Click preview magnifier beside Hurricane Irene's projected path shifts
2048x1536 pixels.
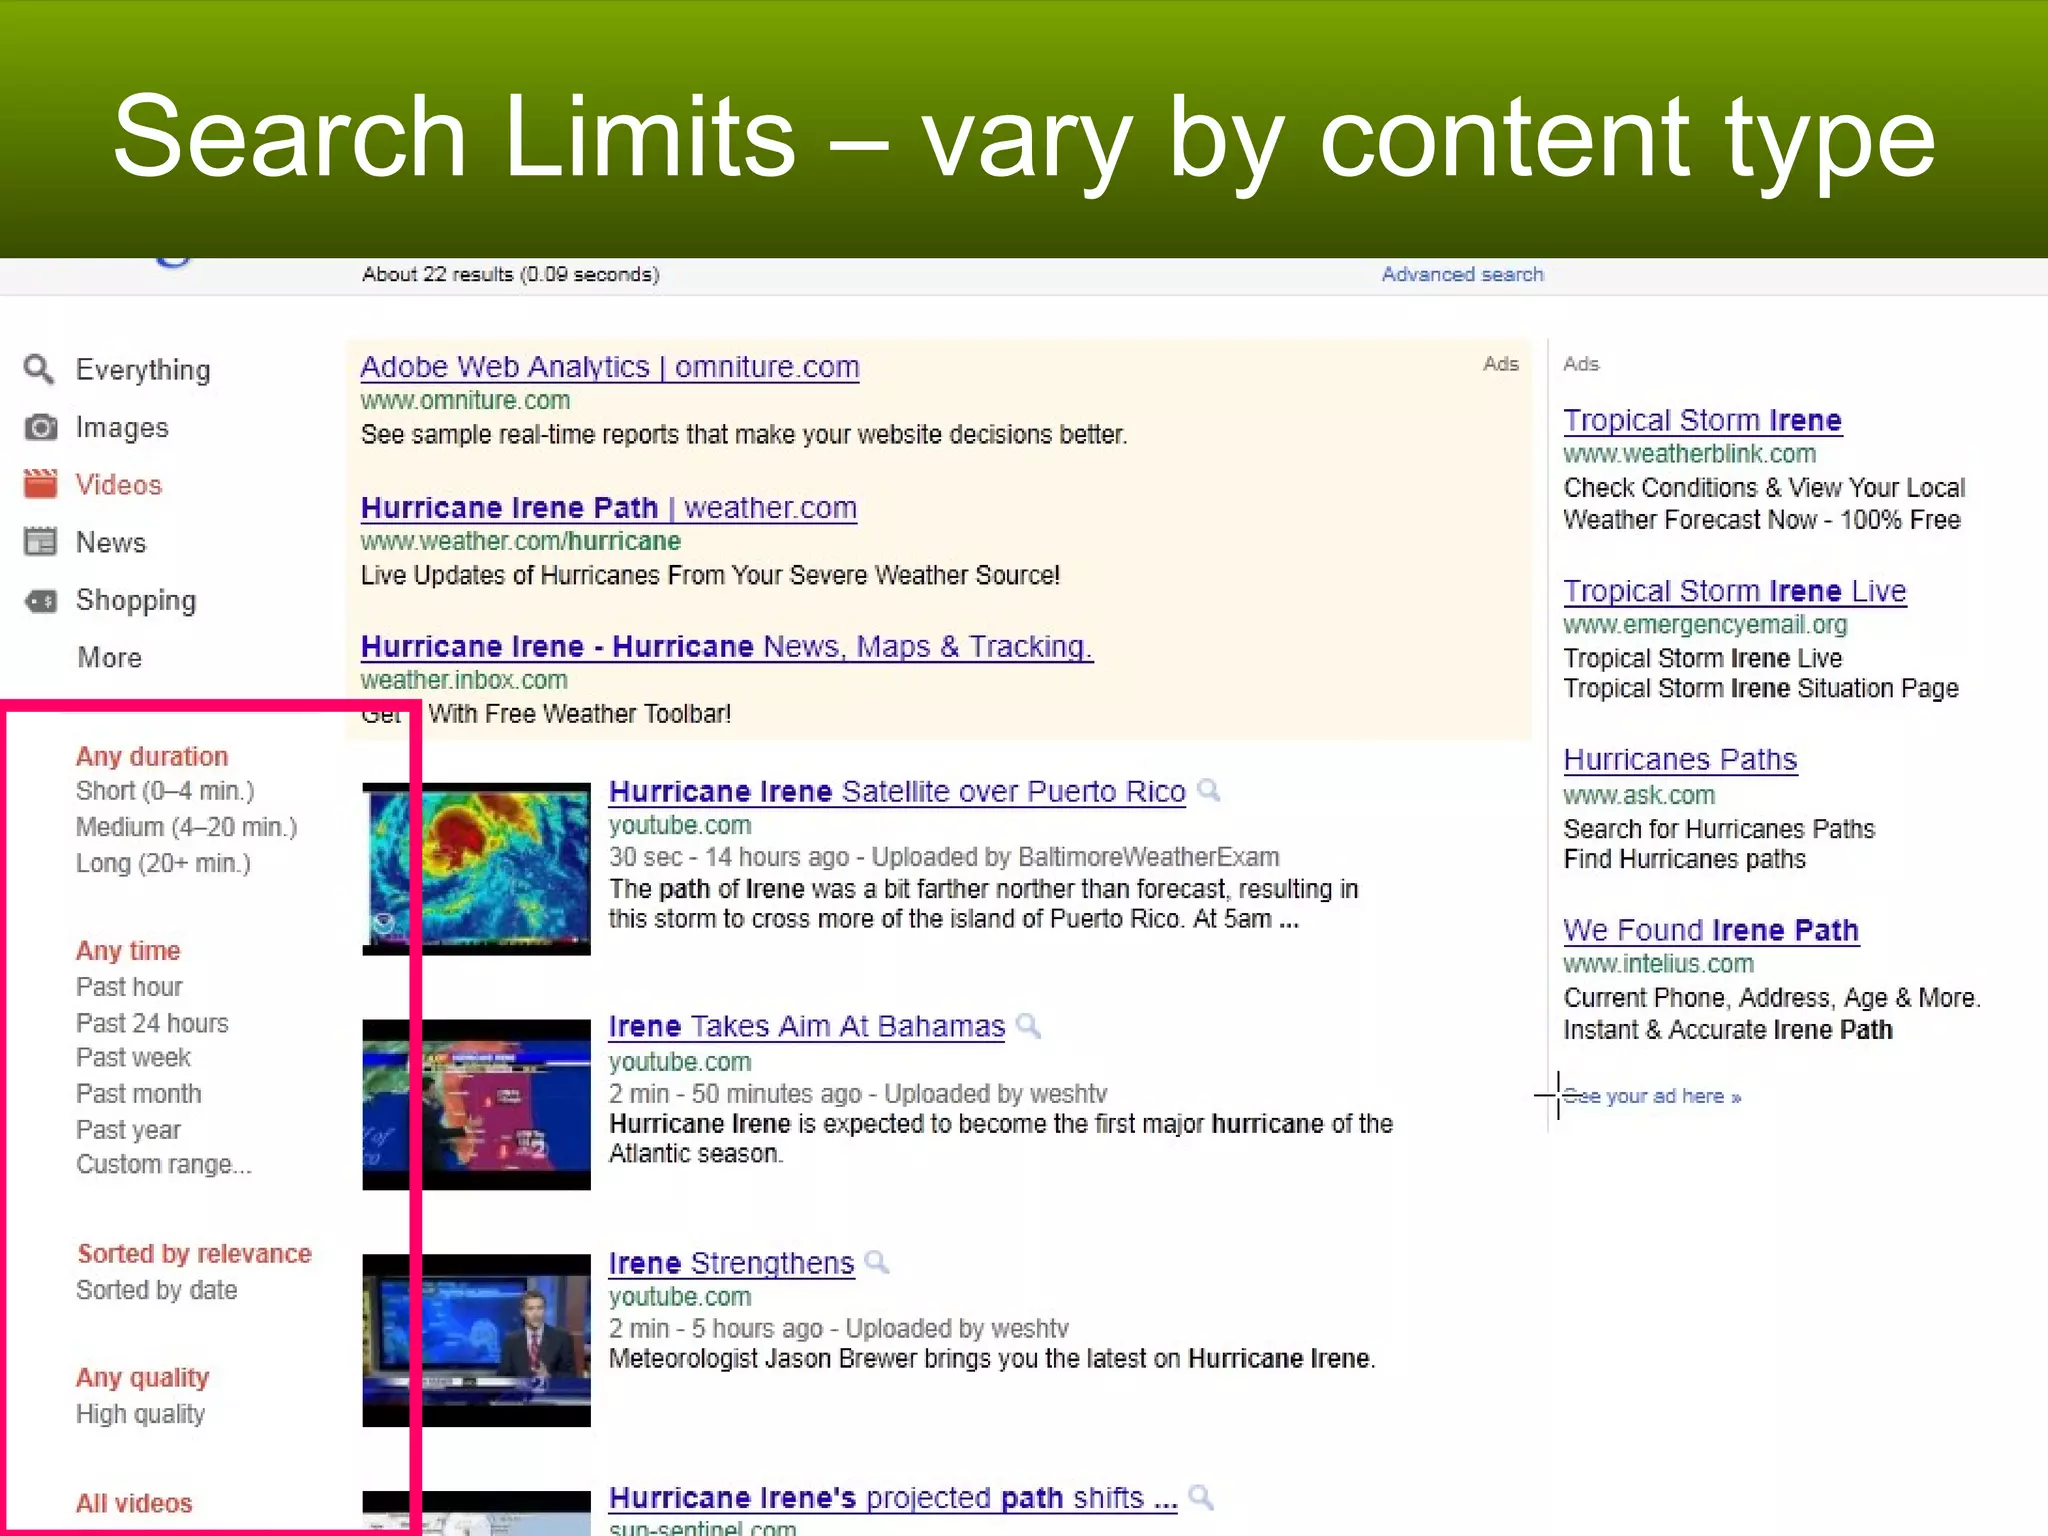coord(1201,1497)
